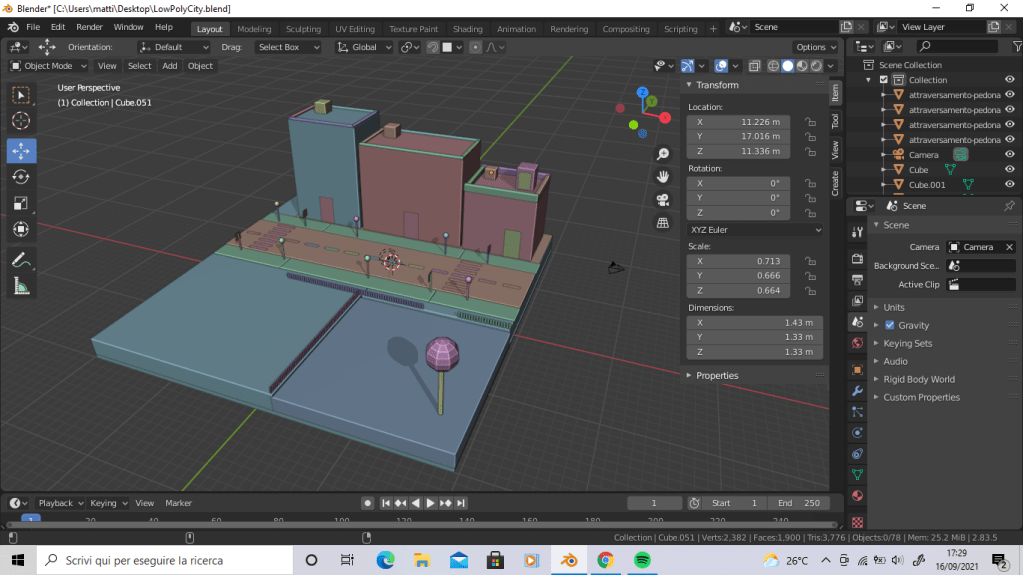Open the Render menu
The image size is (1023, 575).
tap(89, 27)
